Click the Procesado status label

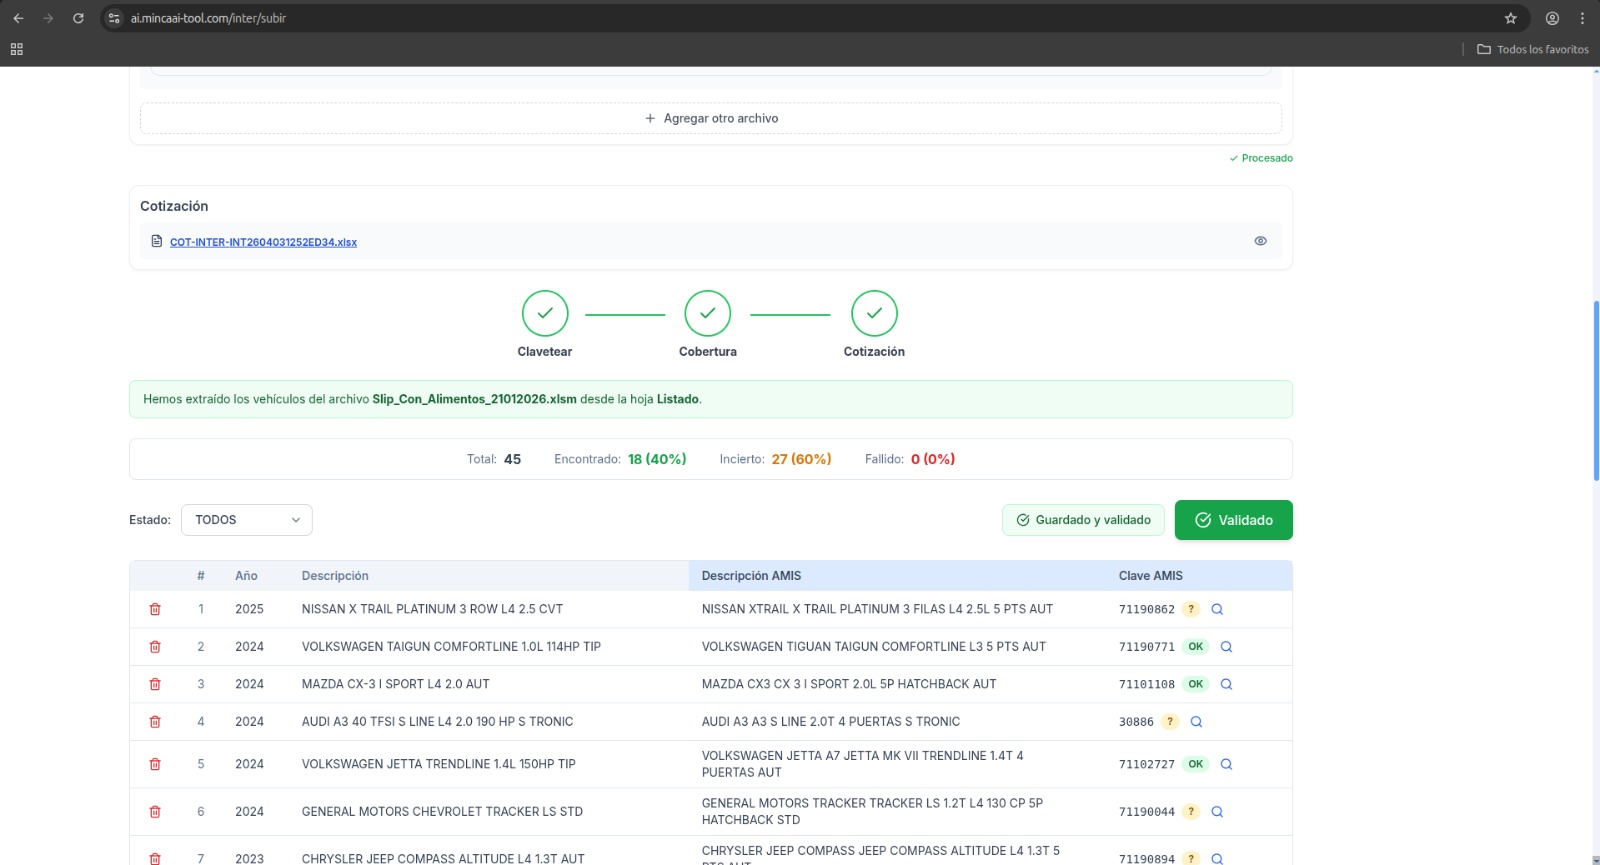click(1261, 158)
